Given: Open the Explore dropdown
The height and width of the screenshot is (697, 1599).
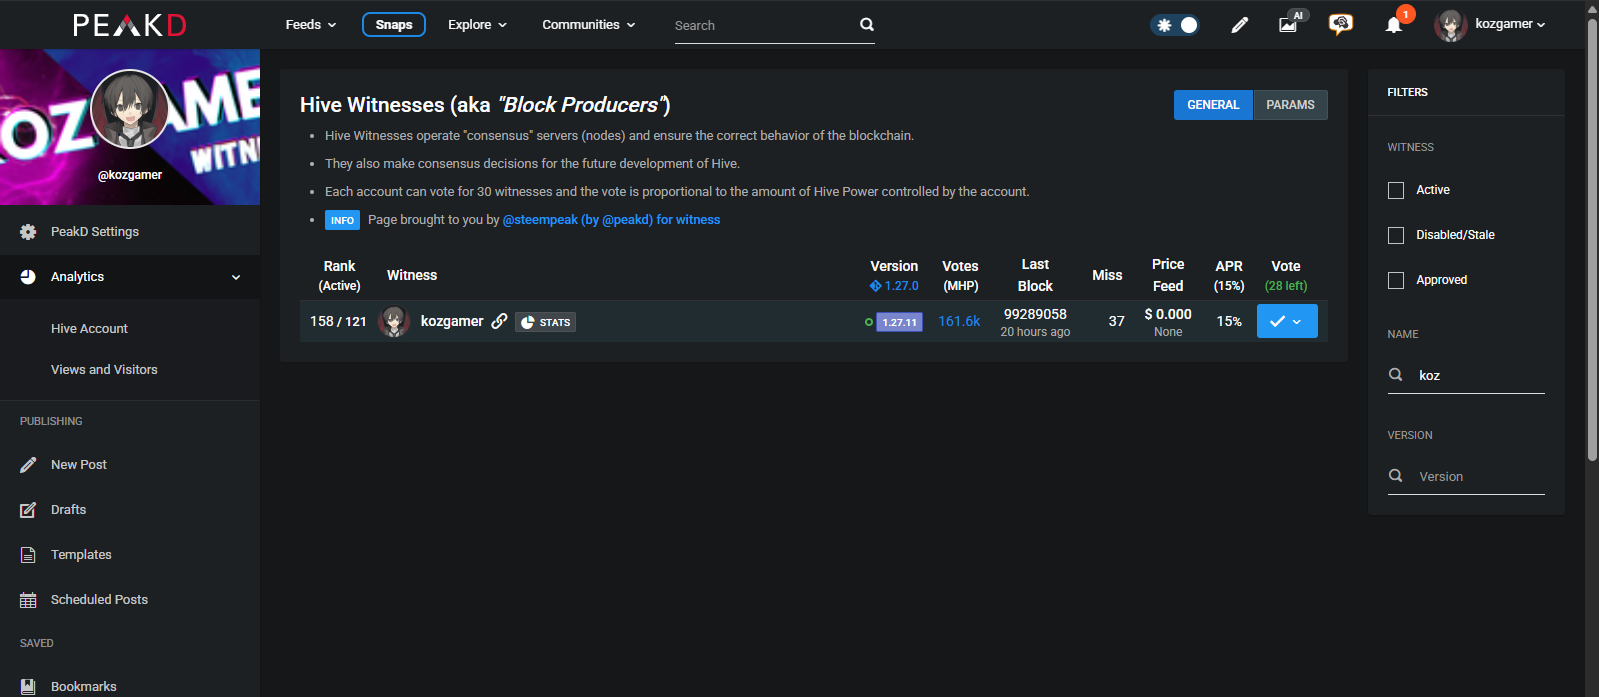Looking at the screenshot, I should 478,25.
